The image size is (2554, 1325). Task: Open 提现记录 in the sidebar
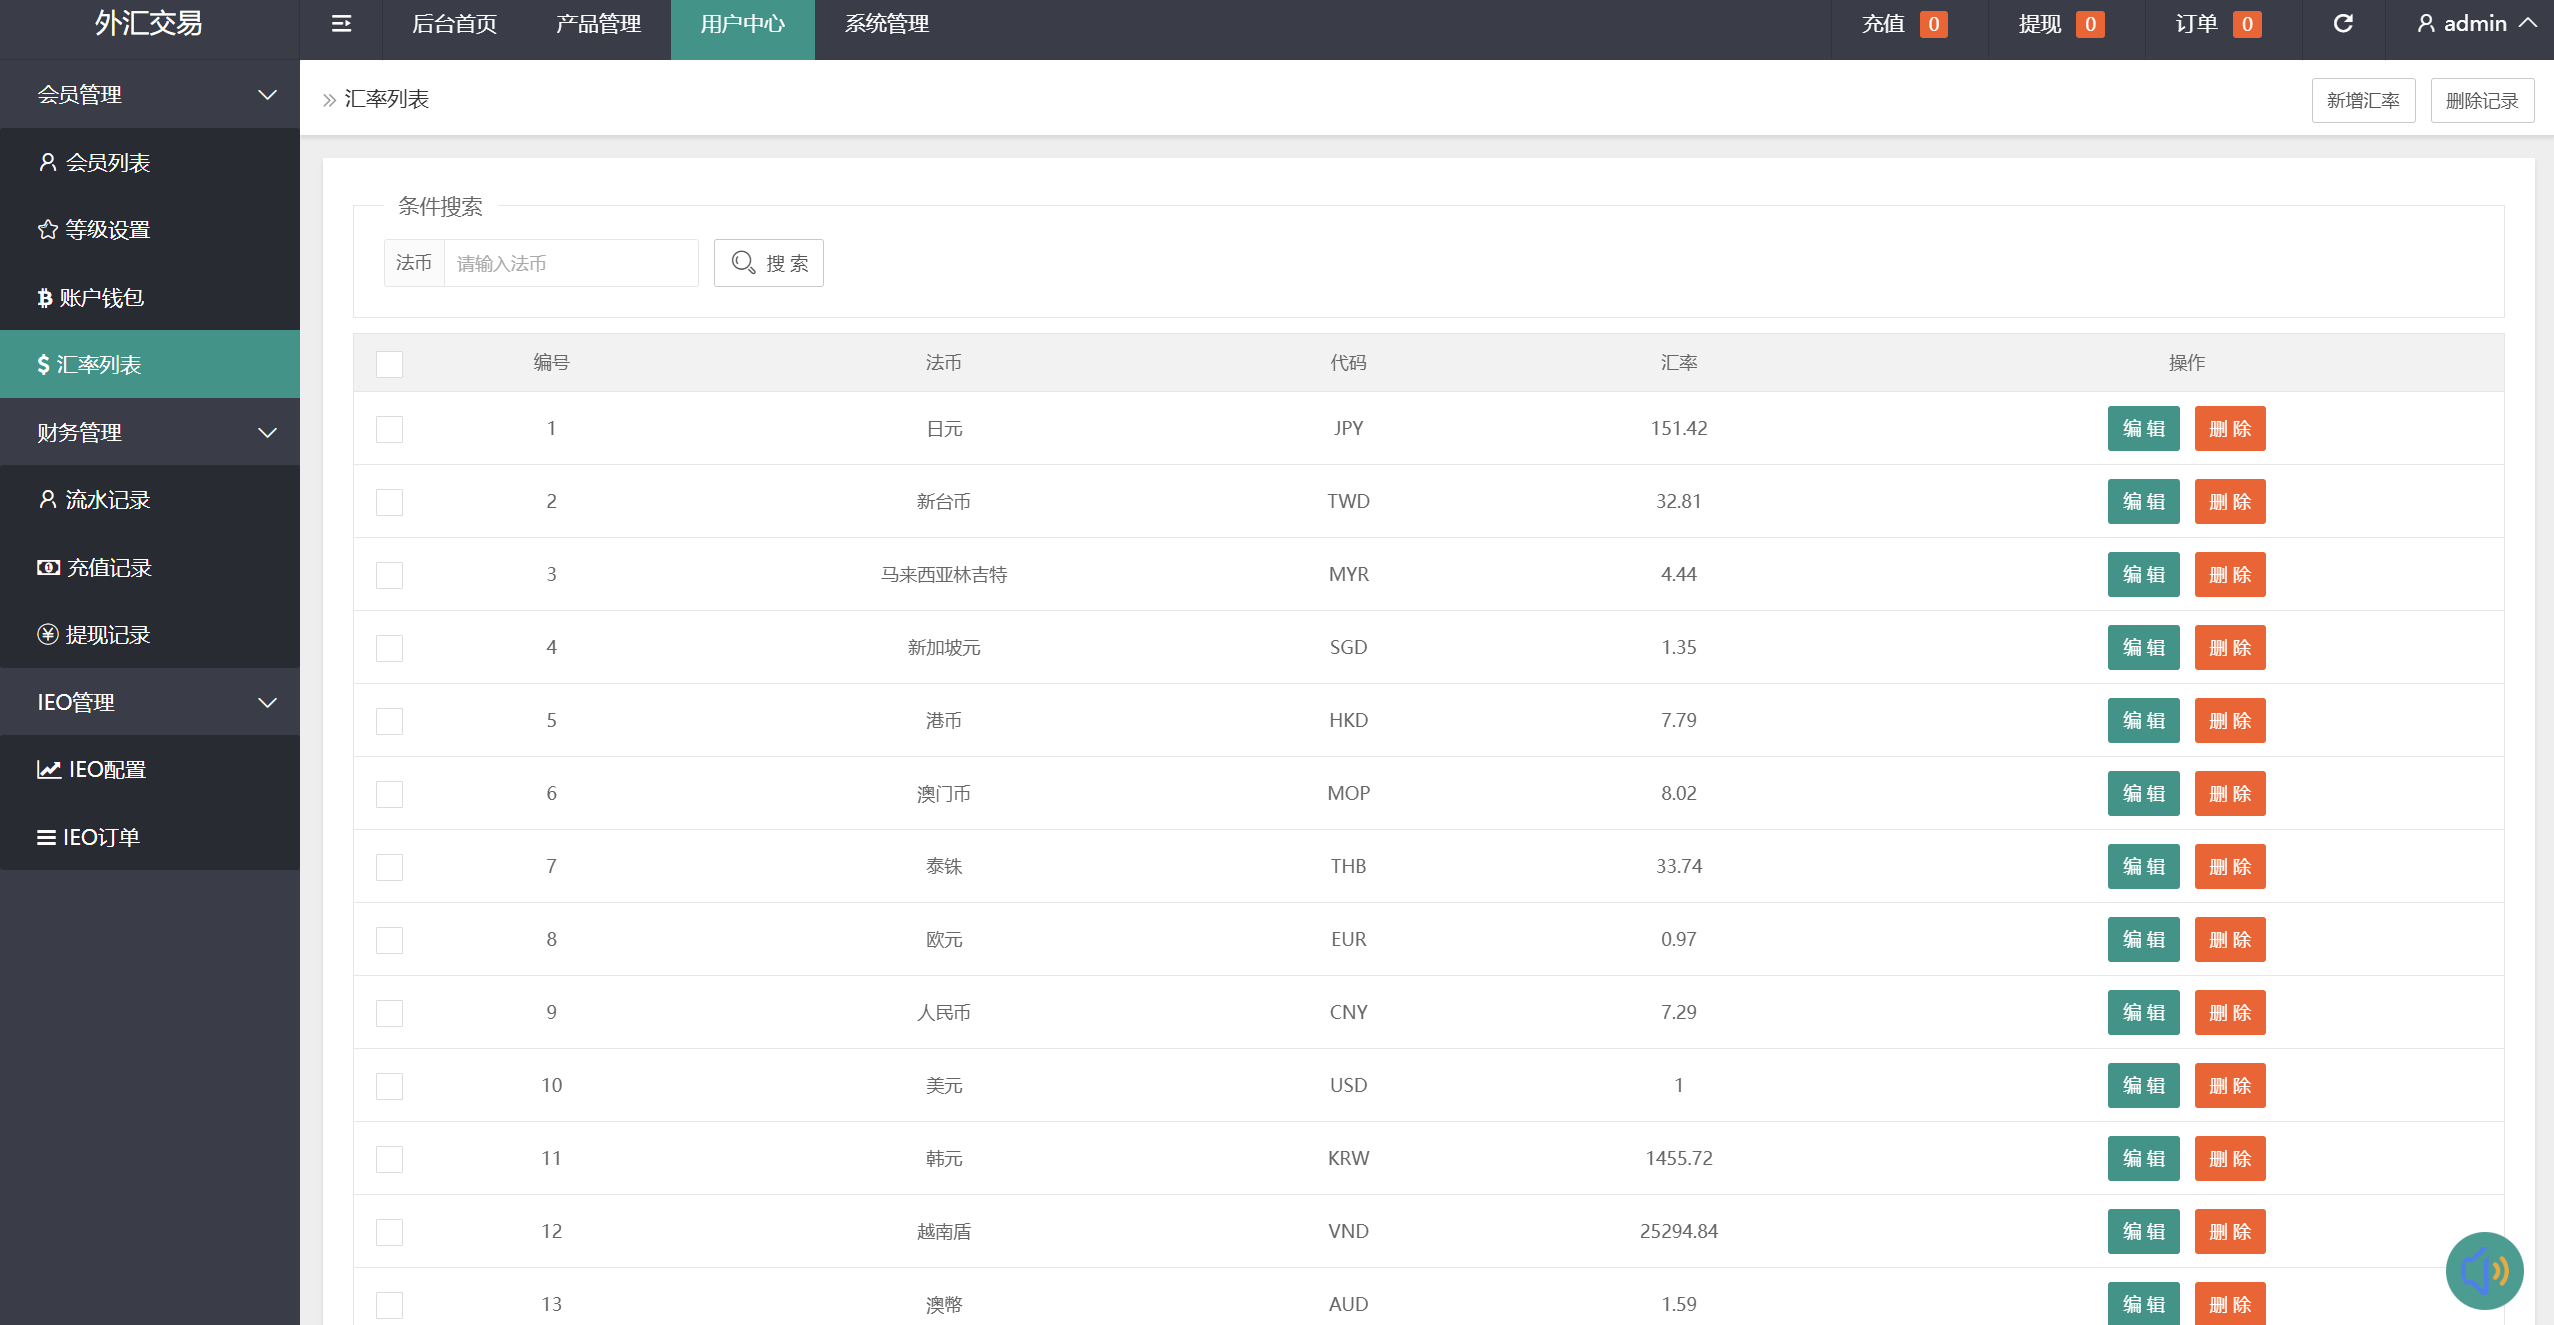[x=150, y=634]
